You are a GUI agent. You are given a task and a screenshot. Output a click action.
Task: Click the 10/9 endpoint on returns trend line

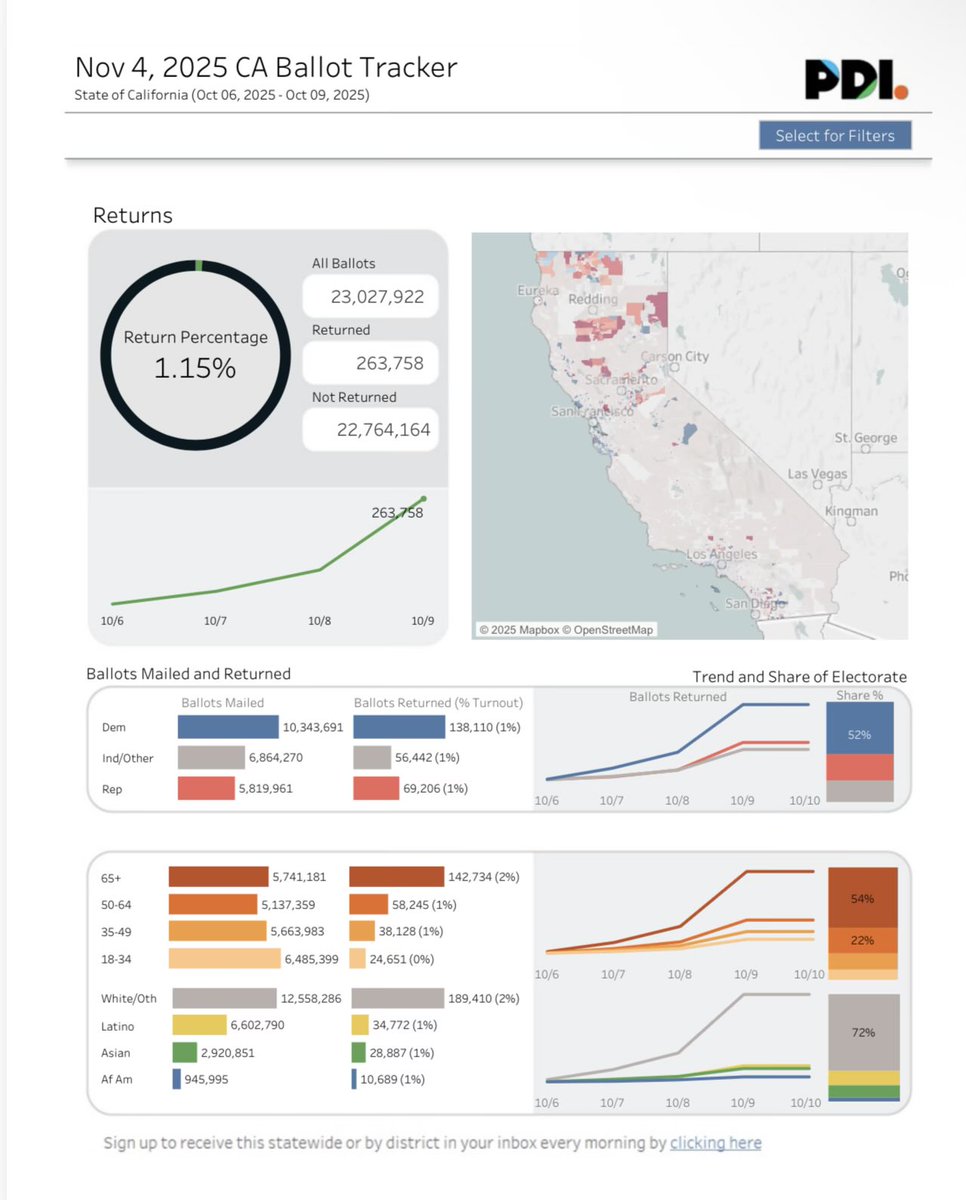[x=423, y=497]
